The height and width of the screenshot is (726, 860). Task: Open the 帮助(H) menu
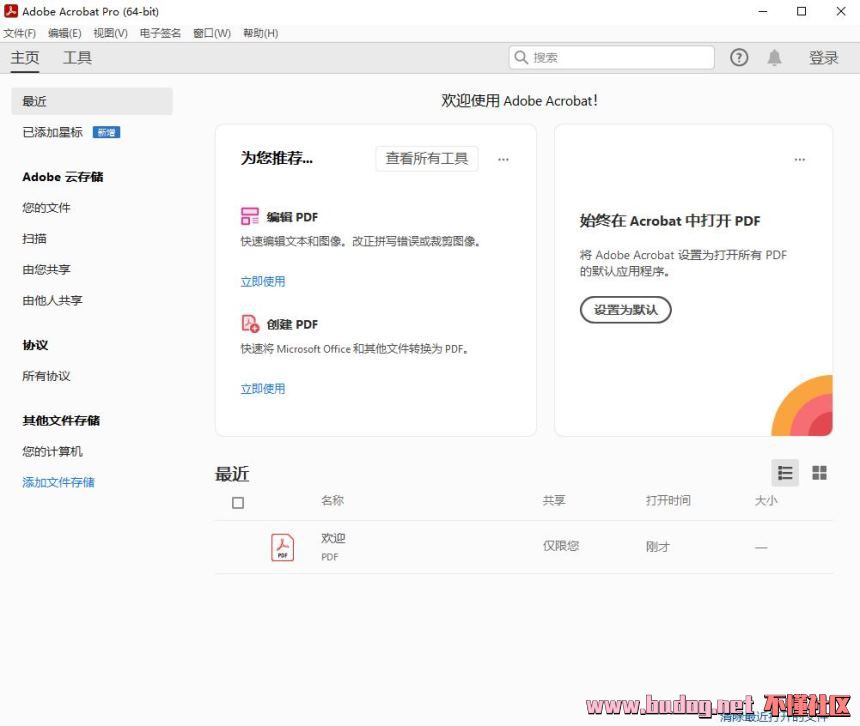click(261, 33)
